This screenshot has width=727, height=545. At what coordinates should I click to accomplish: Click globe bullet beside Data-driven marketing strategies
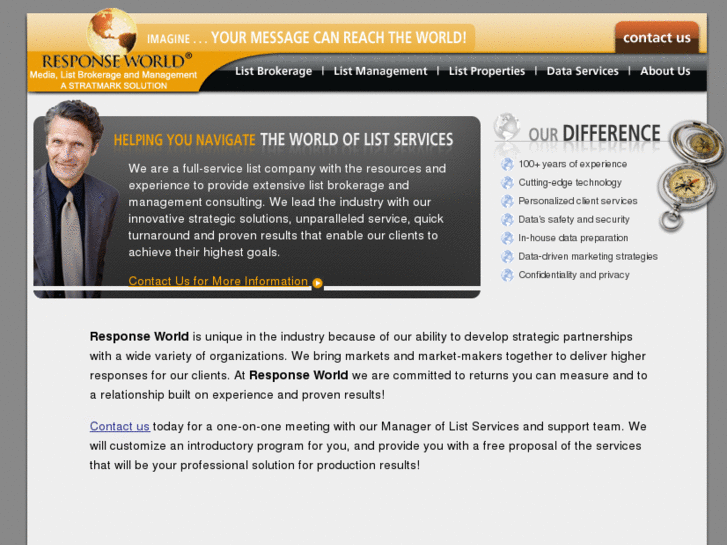pos(507,256)
